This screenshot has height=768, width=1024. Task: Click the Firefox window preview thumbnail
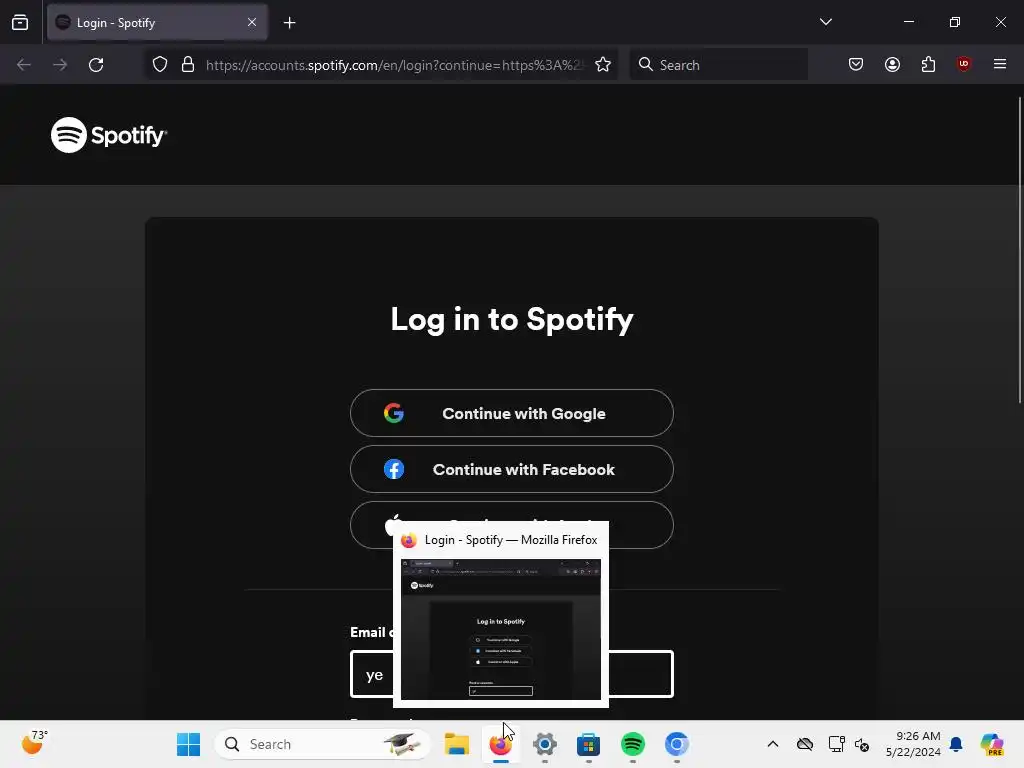501,629
